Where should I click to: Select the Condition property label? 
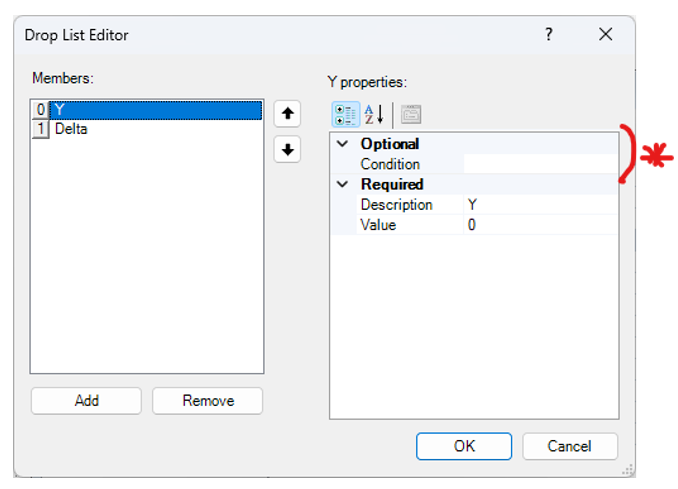390,164
